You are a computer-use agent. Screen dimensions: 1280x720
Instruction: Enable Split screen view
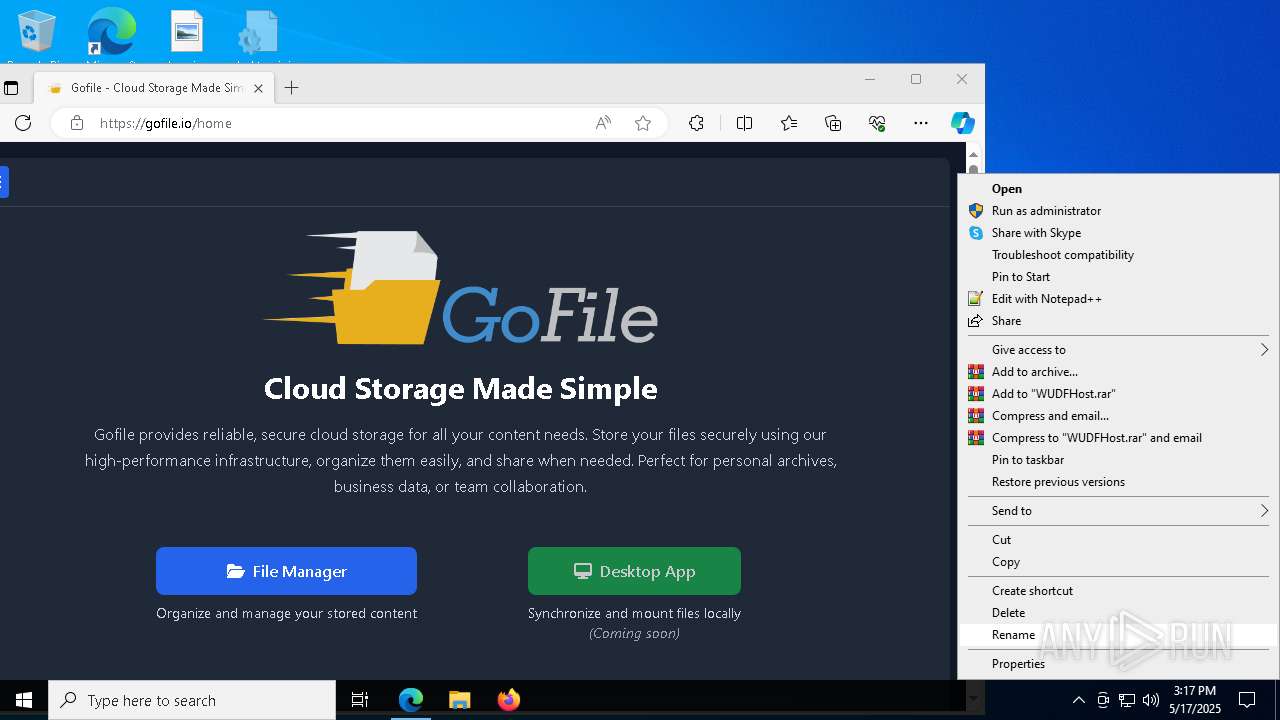pos(744,123)
